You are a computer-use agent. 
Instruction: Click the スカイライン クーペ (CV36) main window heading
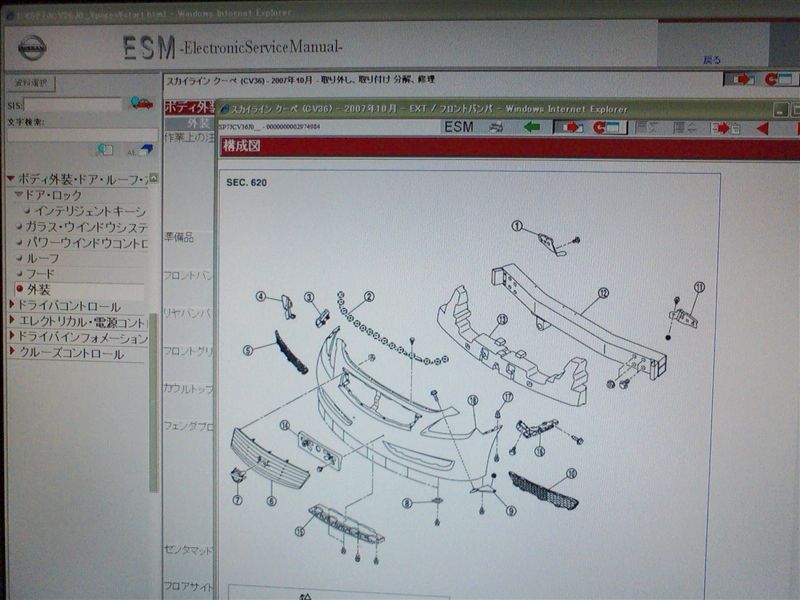(x=301, y=80)
